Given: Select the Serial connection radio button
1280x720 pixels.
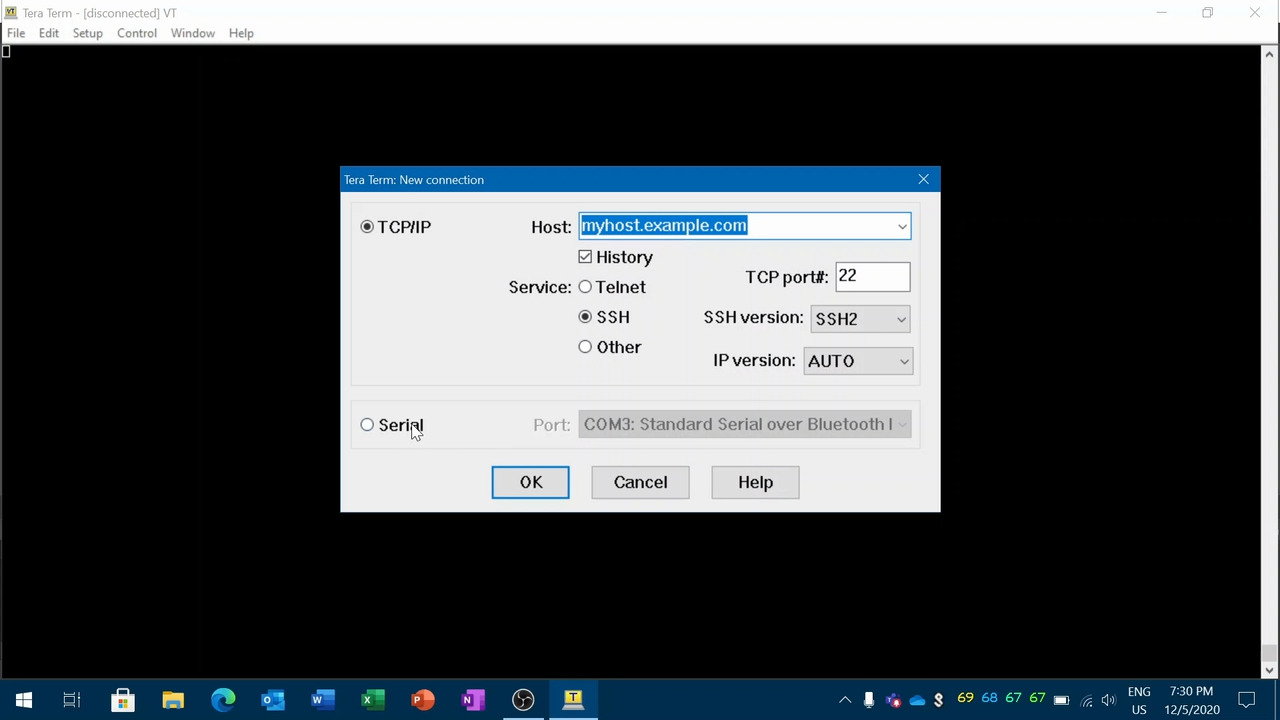Looking at the screenshot, I should tap(367, 425).
